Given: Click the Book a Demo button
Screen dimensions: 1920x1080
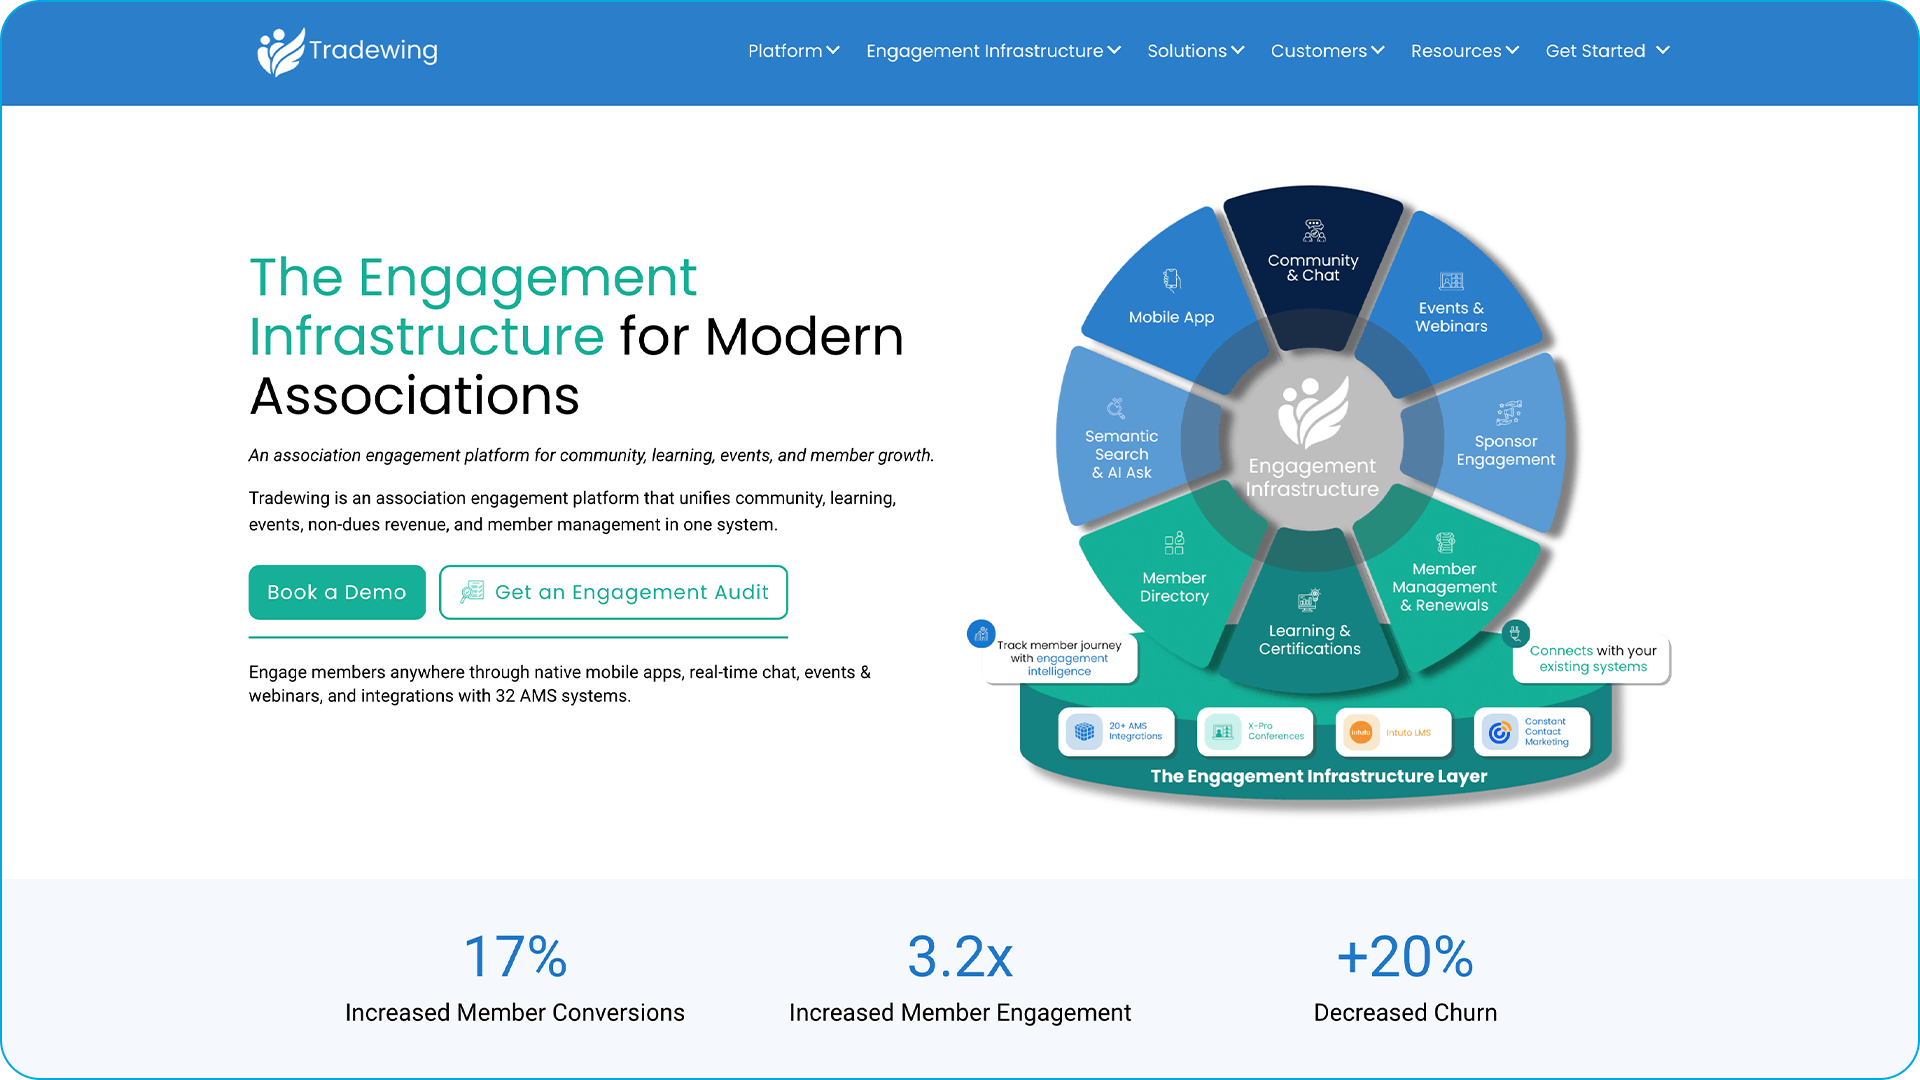Looking at the screenshot, I should (337, 592).
